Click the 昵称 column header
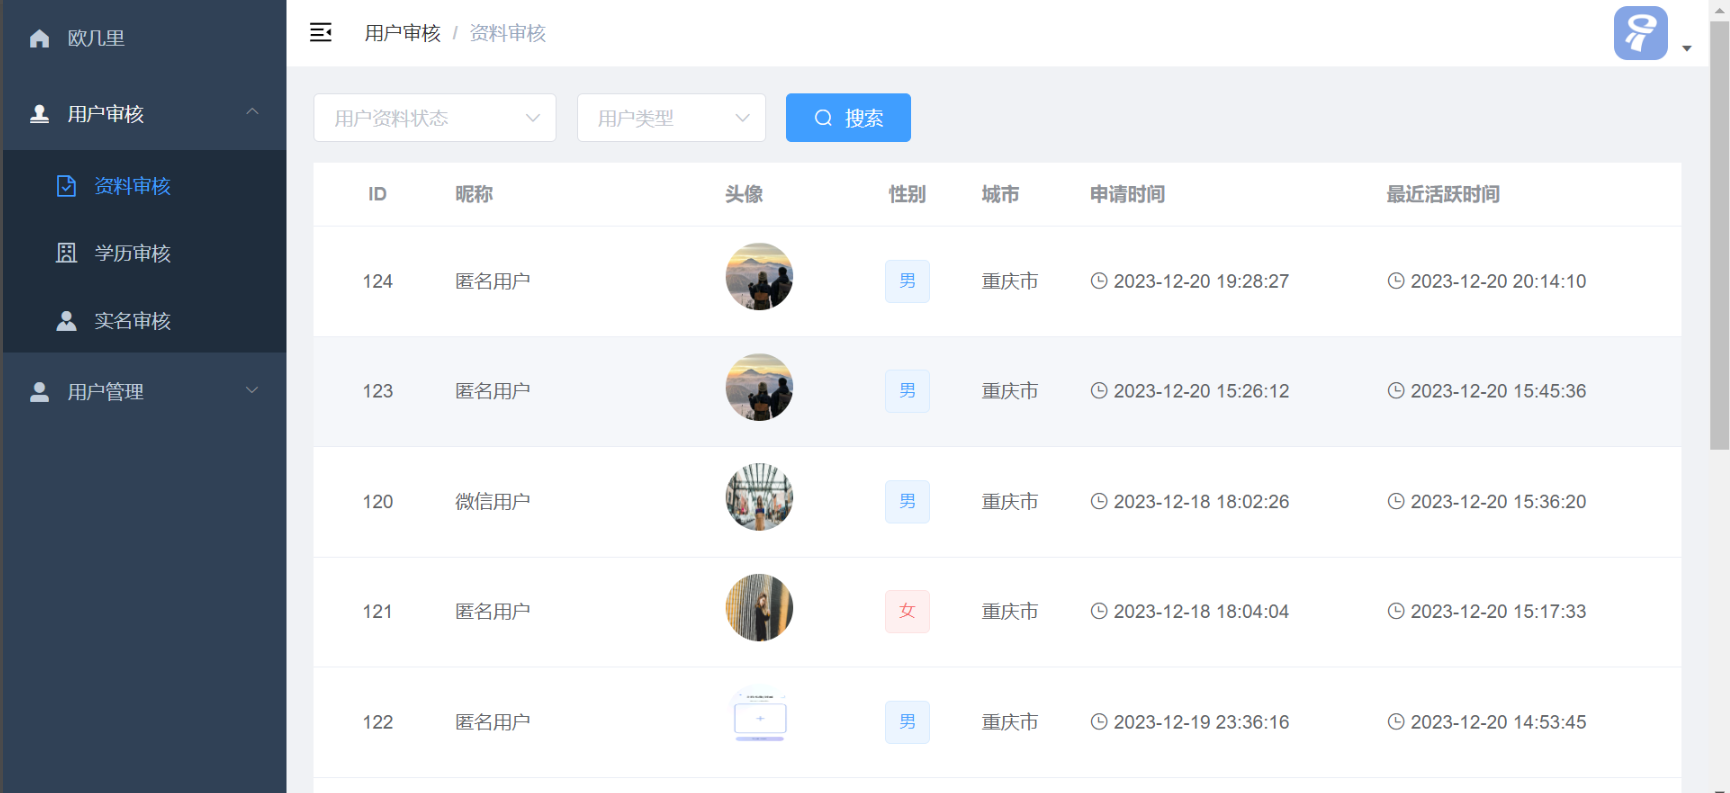 [474, 194]
